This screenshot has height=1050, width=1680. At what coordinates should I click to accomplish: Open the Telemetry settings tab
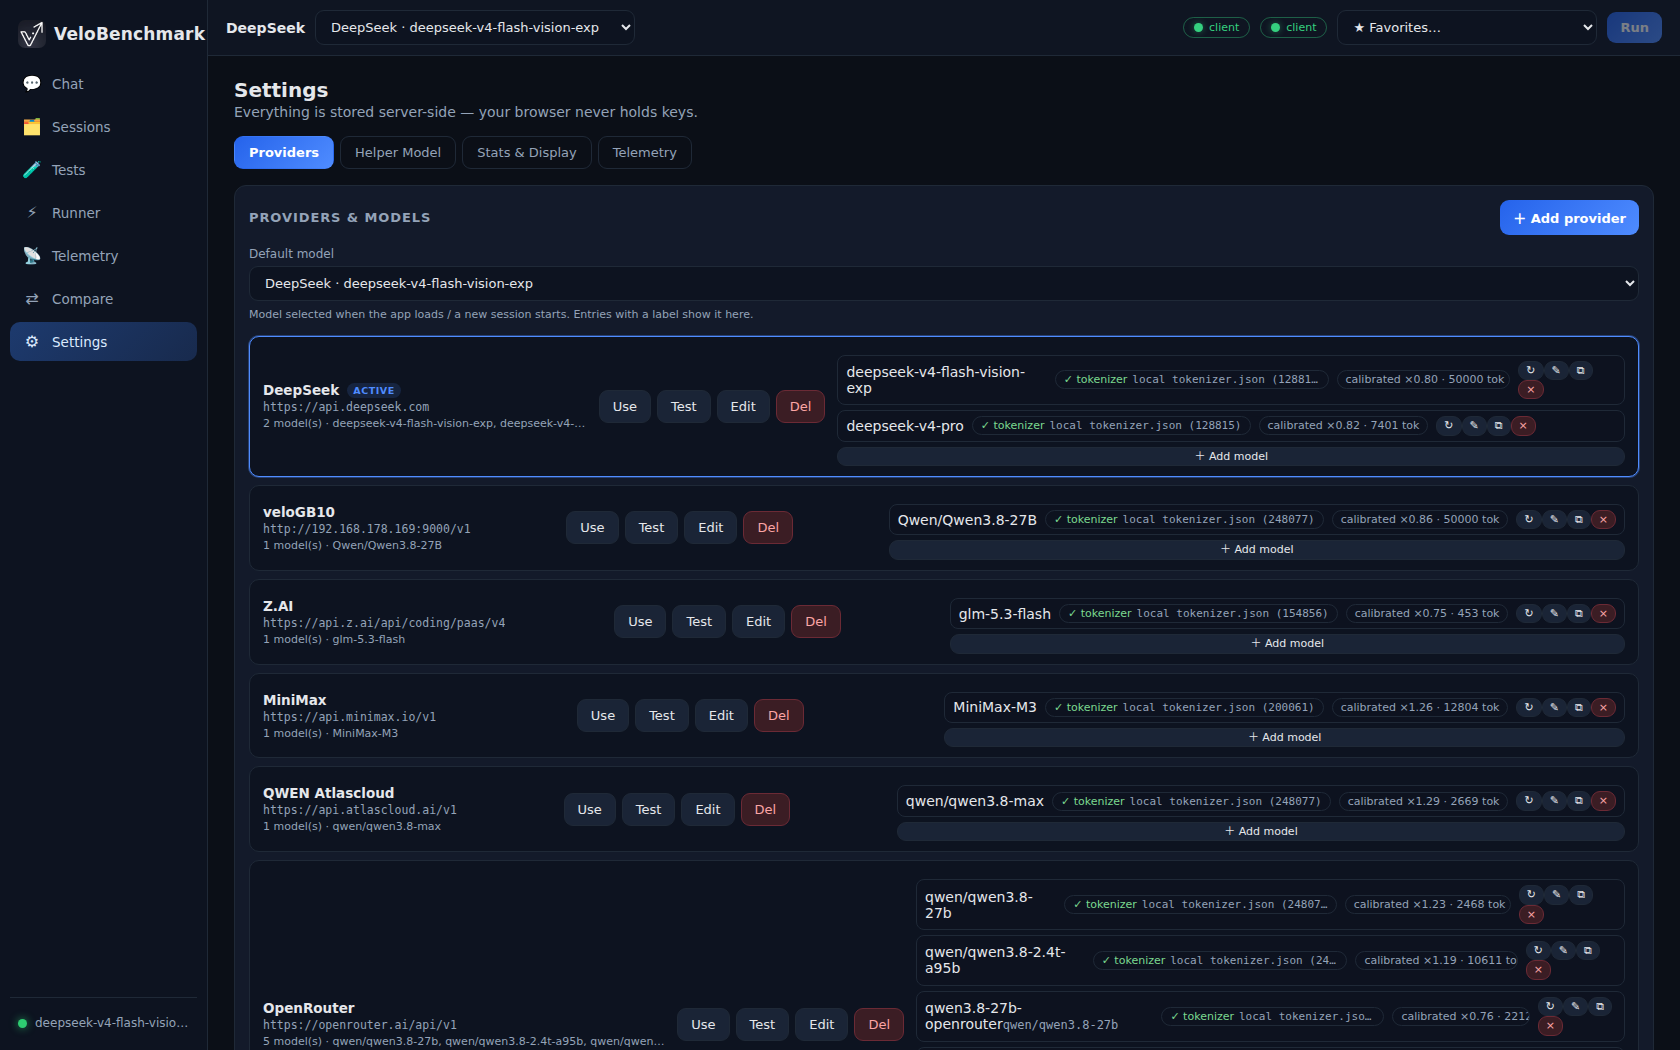645,153
